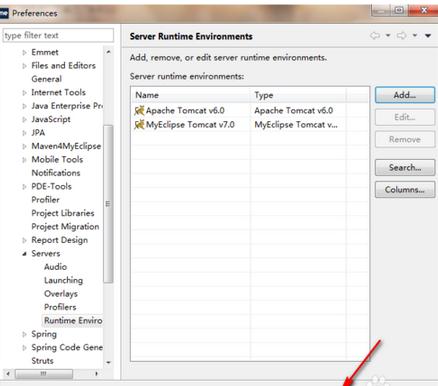
Task: Click the Apache Tomcat v6.0 Type cell
Action: pos(294,110)
